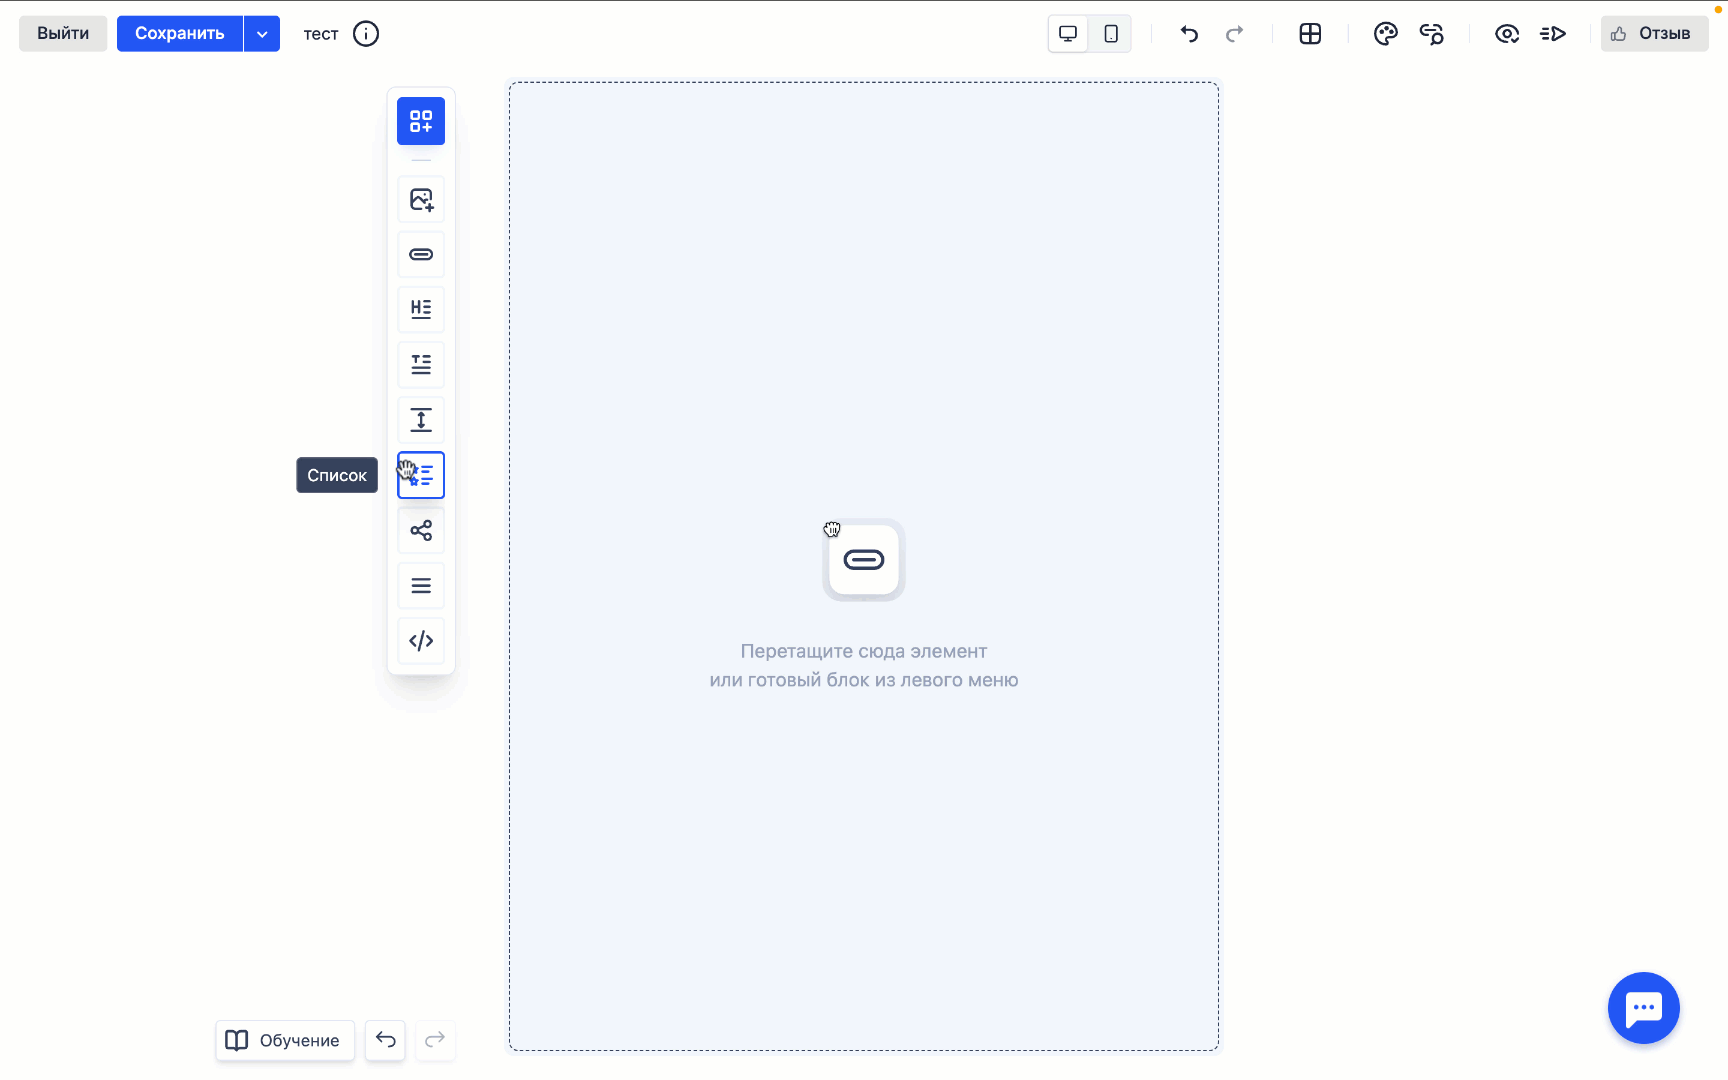Add a text block element
1728x1080 pixels.
(421, 364)
